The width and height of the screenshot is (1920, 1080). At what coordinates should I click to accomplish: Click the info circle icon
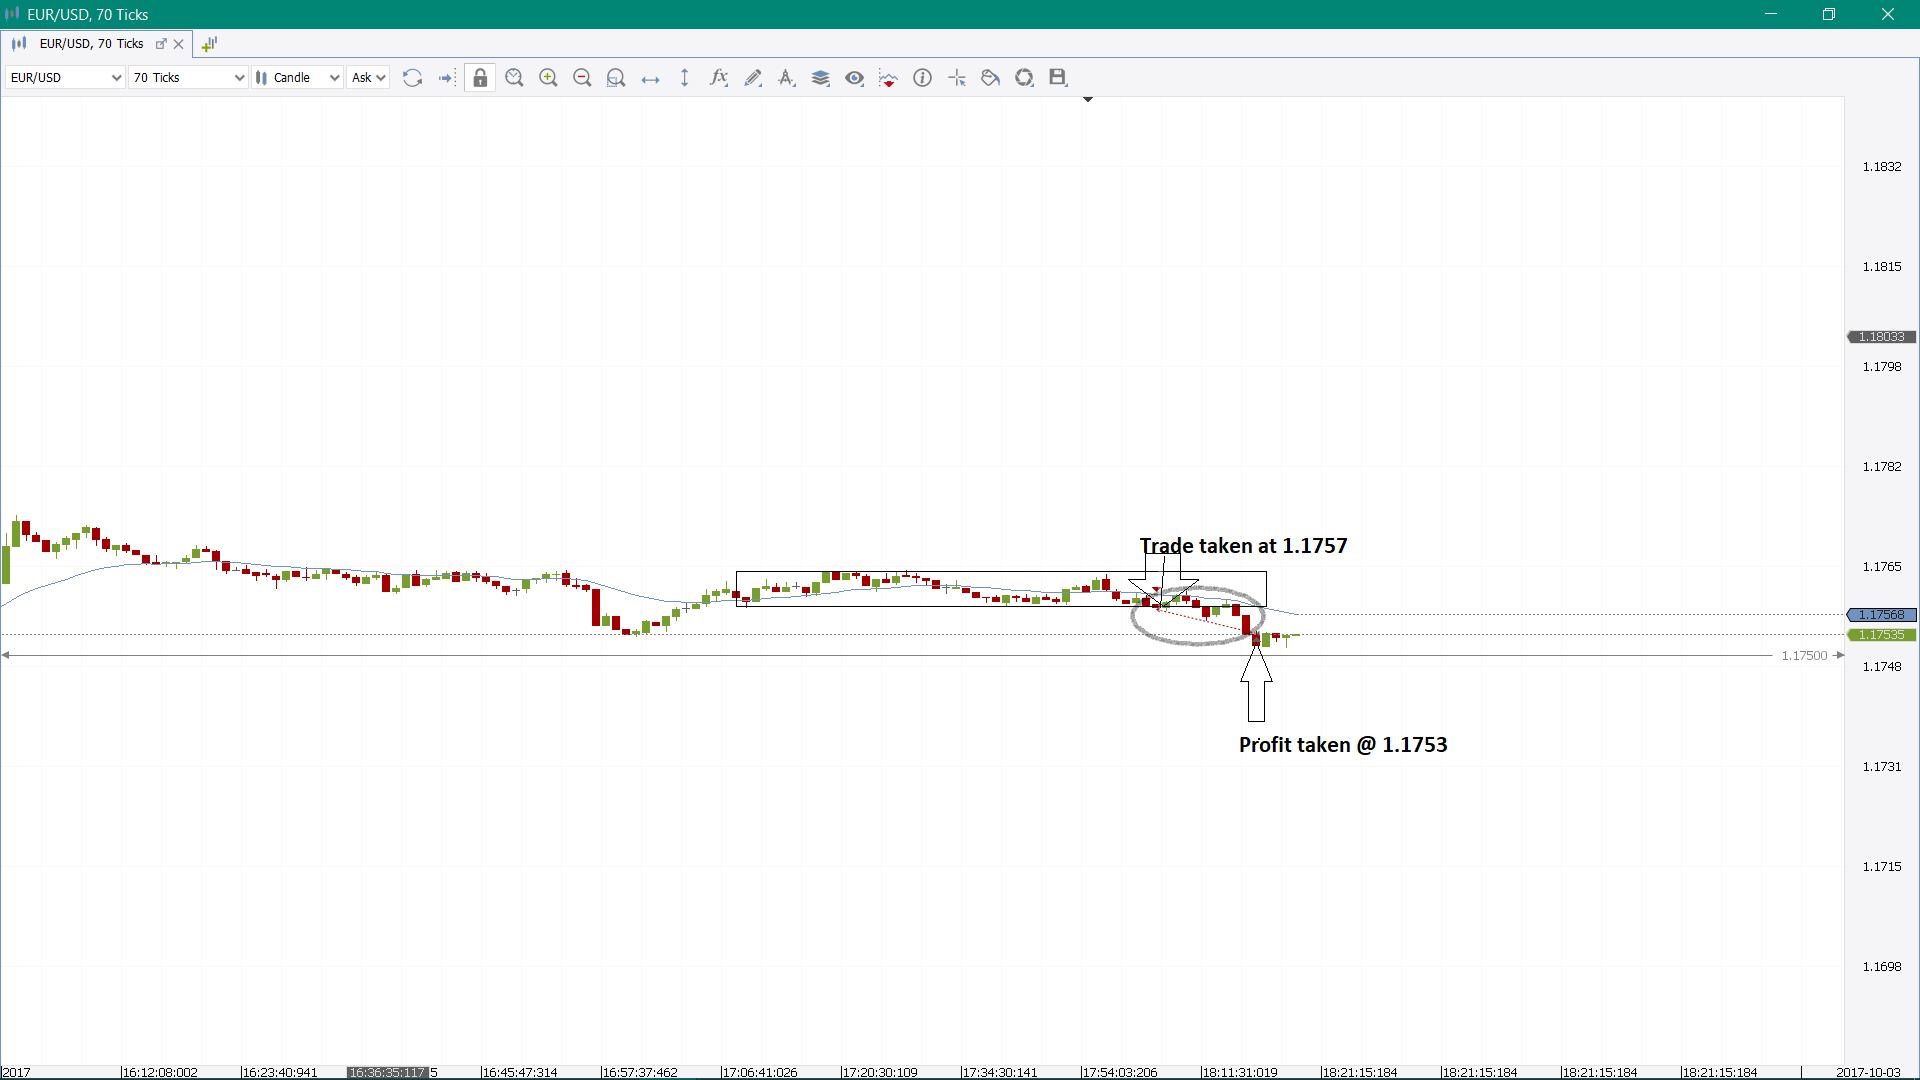[x=922, y=77]
